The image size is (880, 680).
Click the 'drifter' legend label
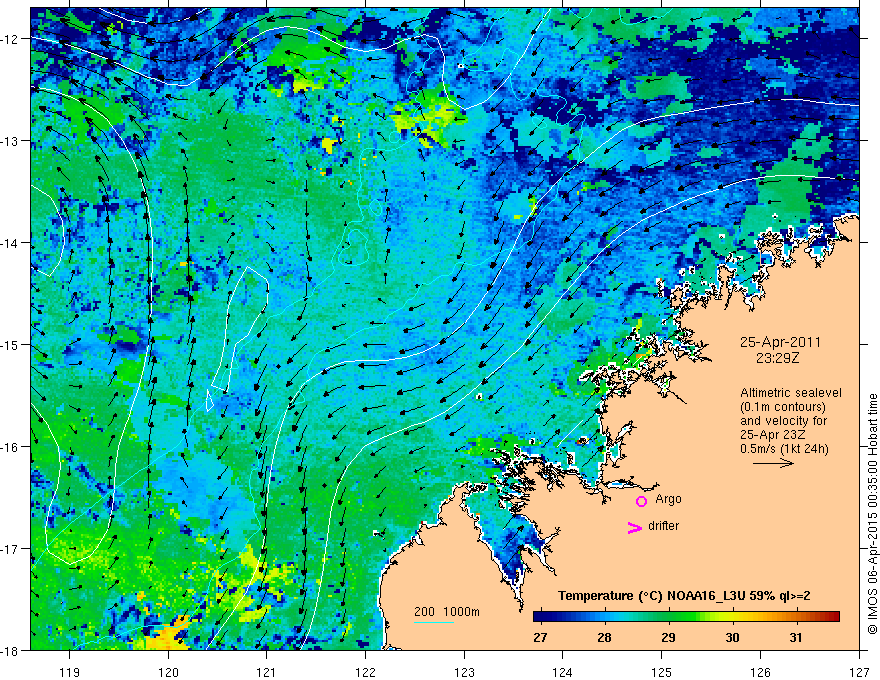click(x=663, y=526)
